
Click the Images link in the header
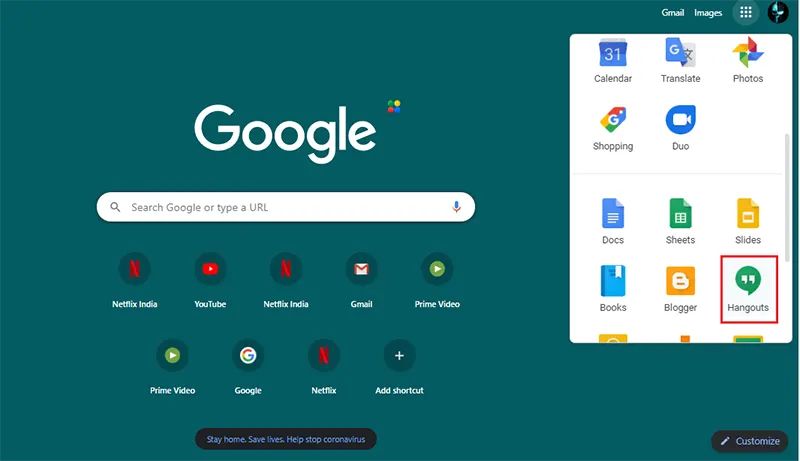tap(708, 13)
